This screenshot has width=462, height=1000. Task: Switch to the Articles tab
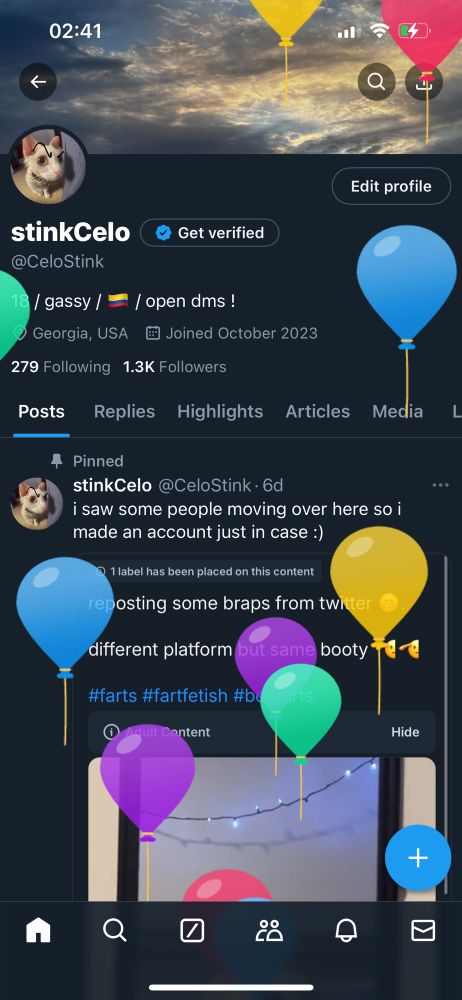[x=318, y=411]
